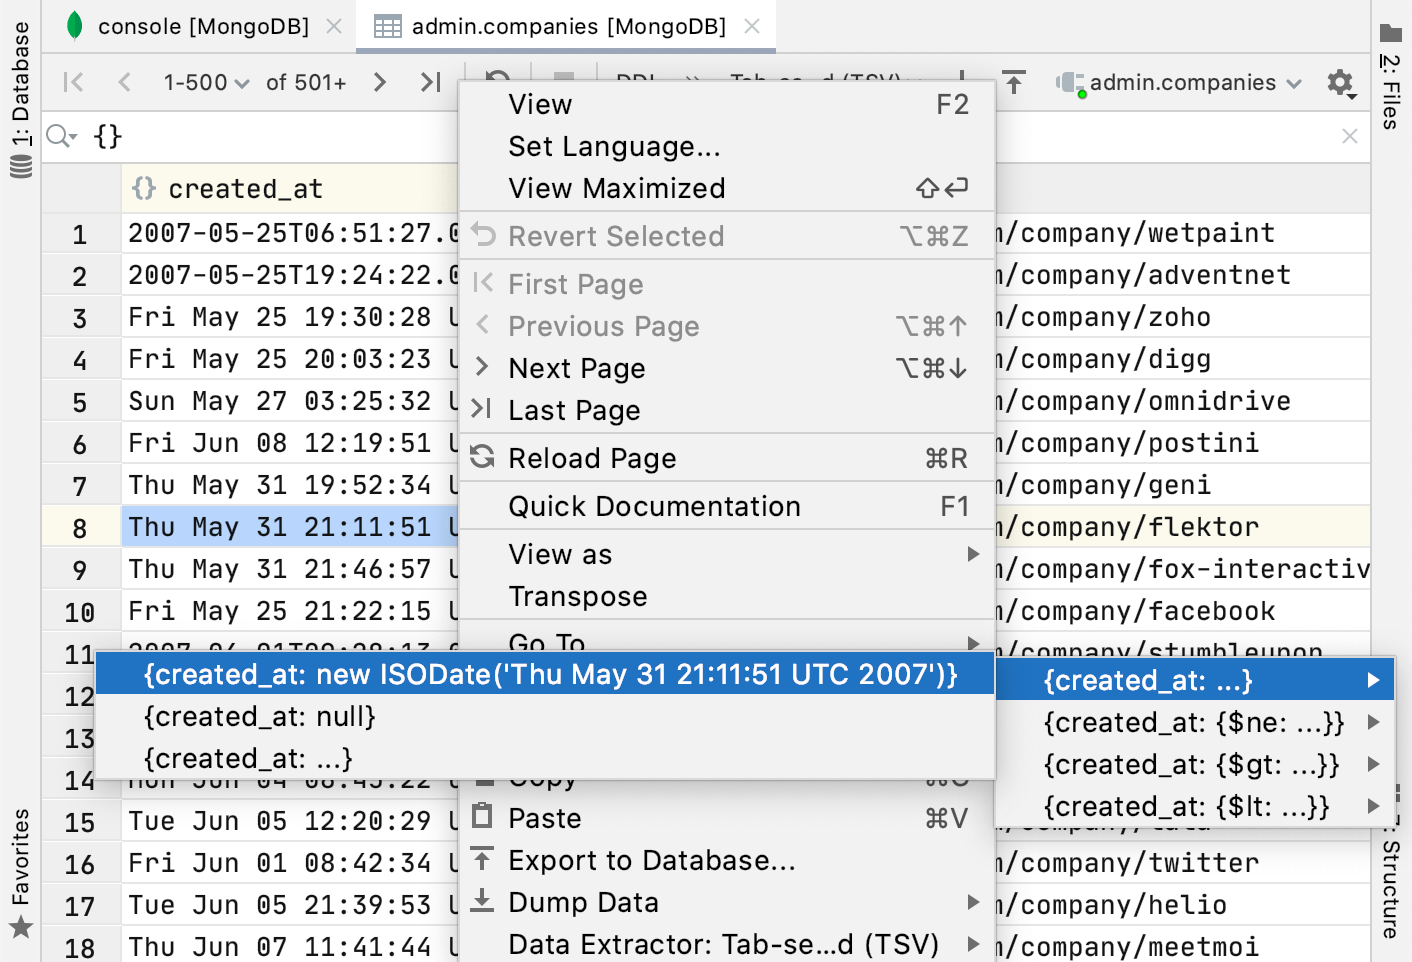Open Quick Documentation menu item

point(727,506)
